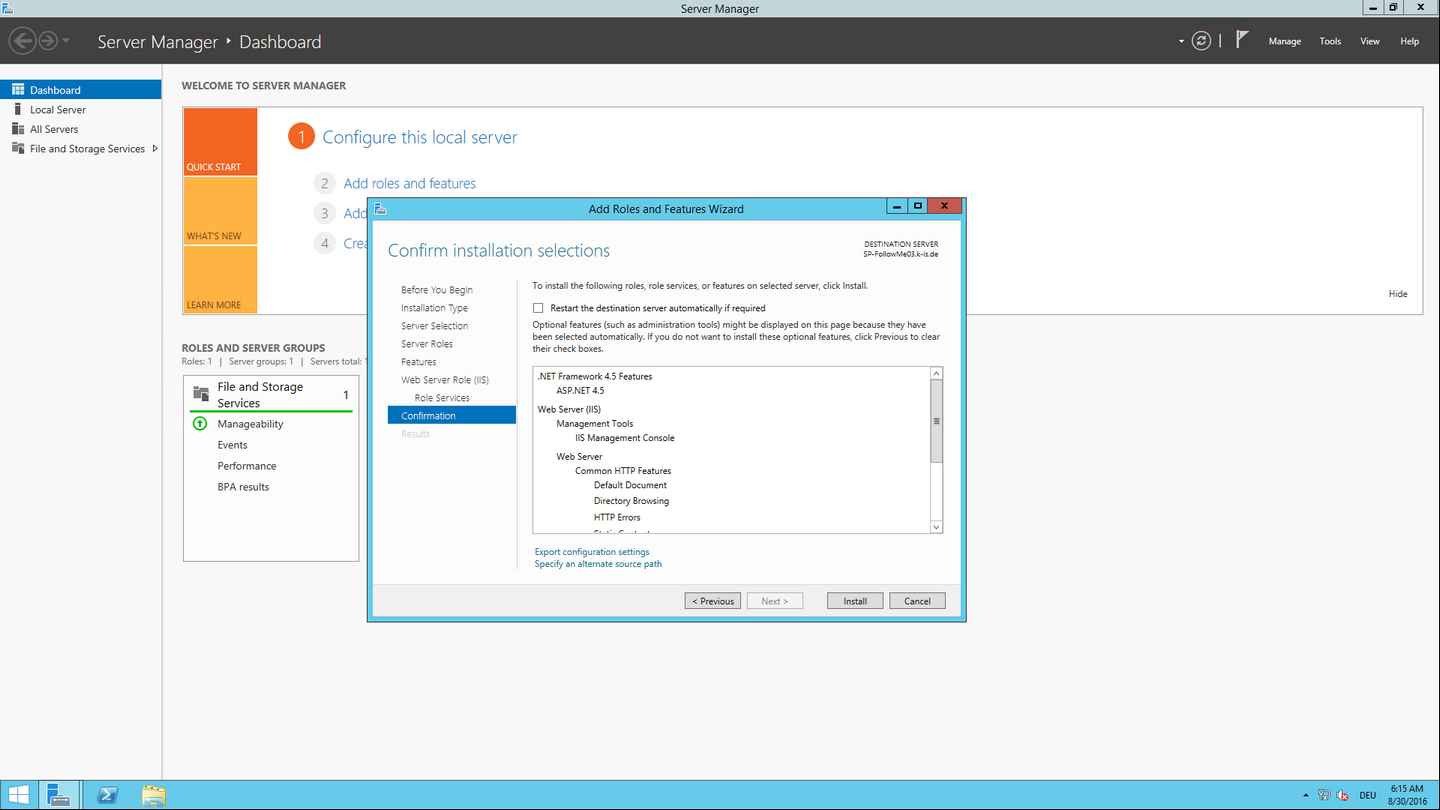Select All Servers in the left navigation

pos(80,129)
